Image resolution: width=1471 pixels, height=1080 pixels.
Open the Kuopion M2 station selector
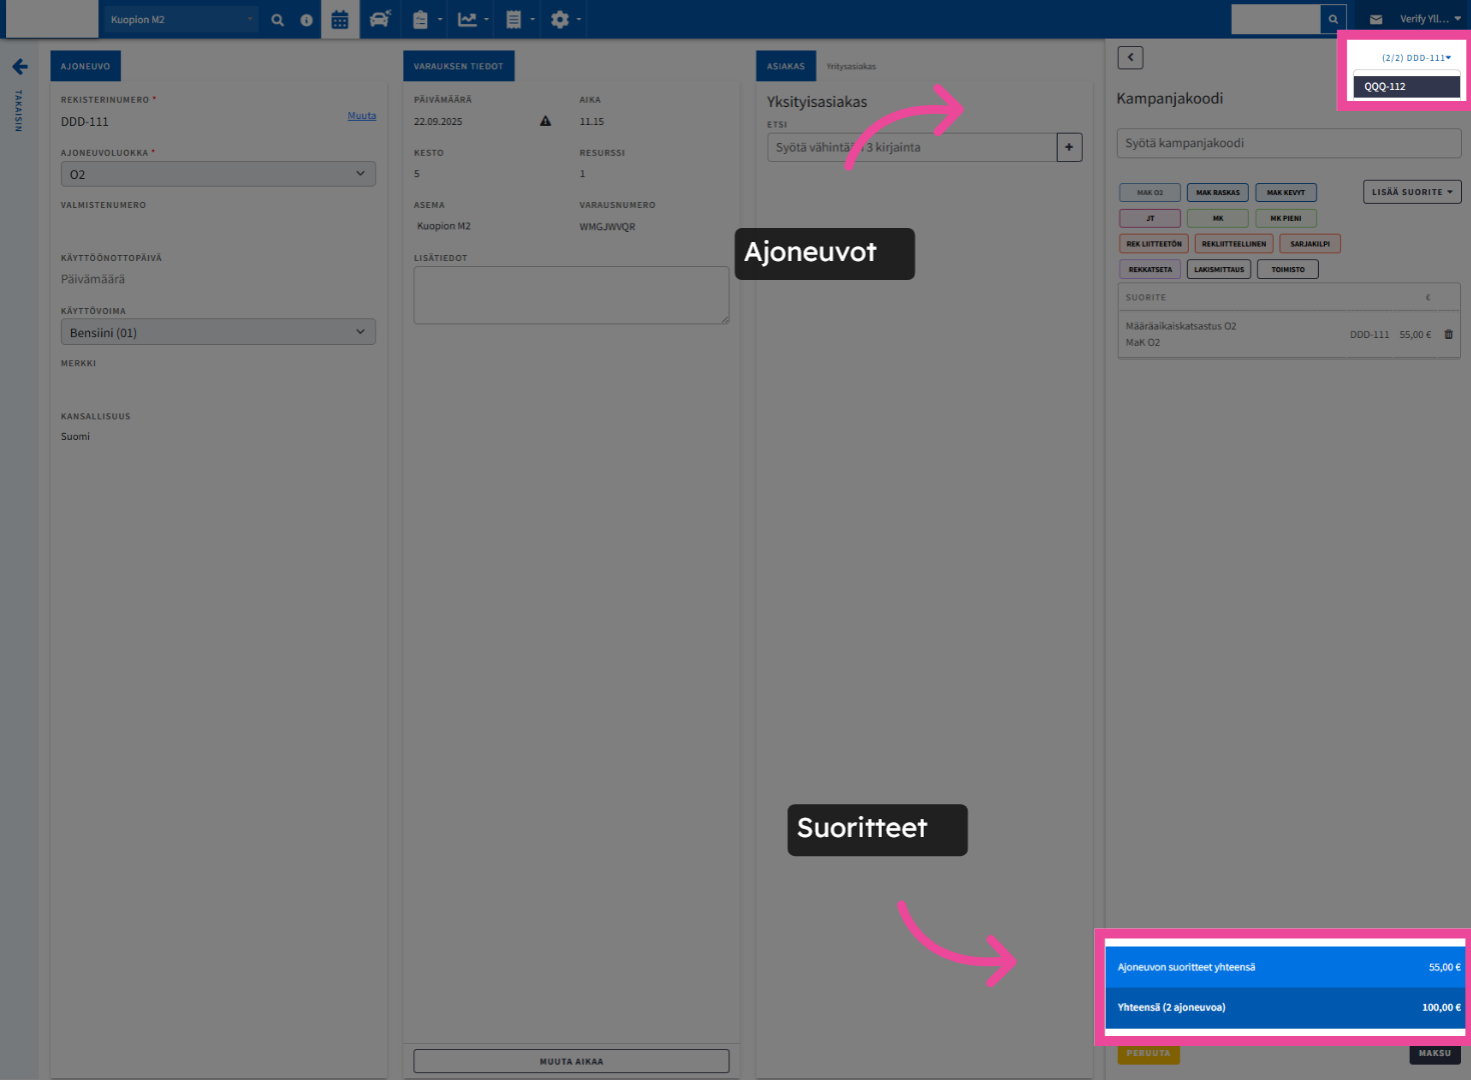pyautogui.click(x=181, y=20)
